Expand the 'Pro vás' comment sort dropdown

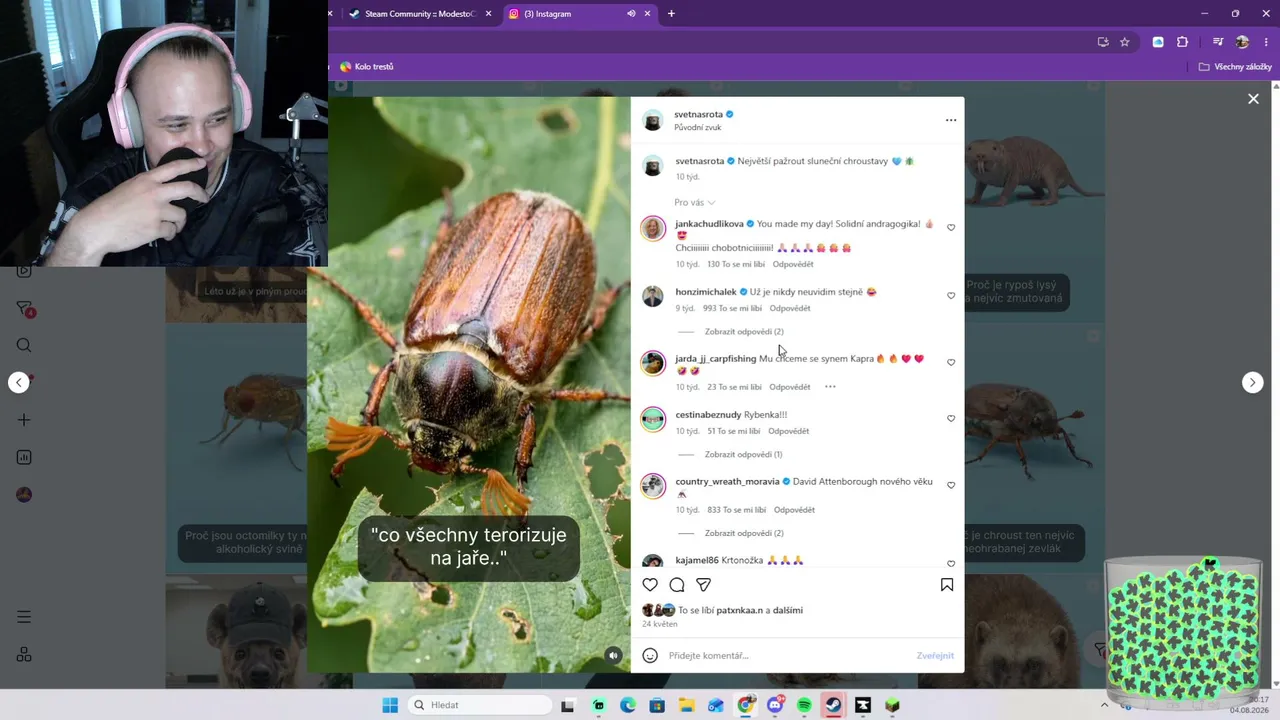695,203
